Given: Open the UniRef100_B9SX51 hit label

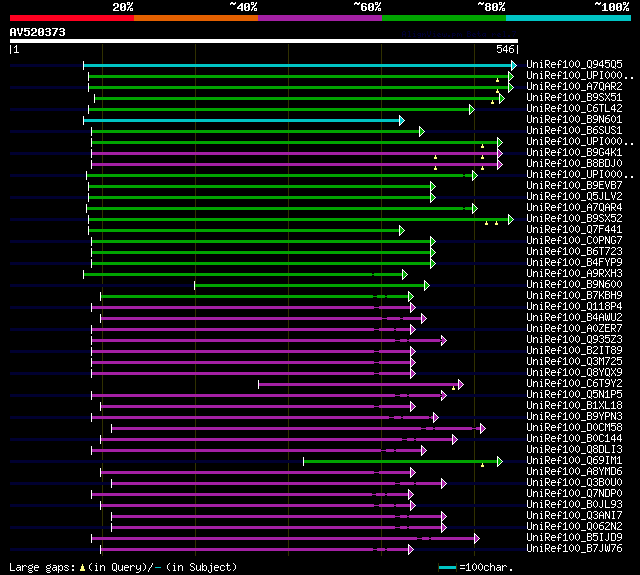Looking at the screenshot, I should click(574, 98).
